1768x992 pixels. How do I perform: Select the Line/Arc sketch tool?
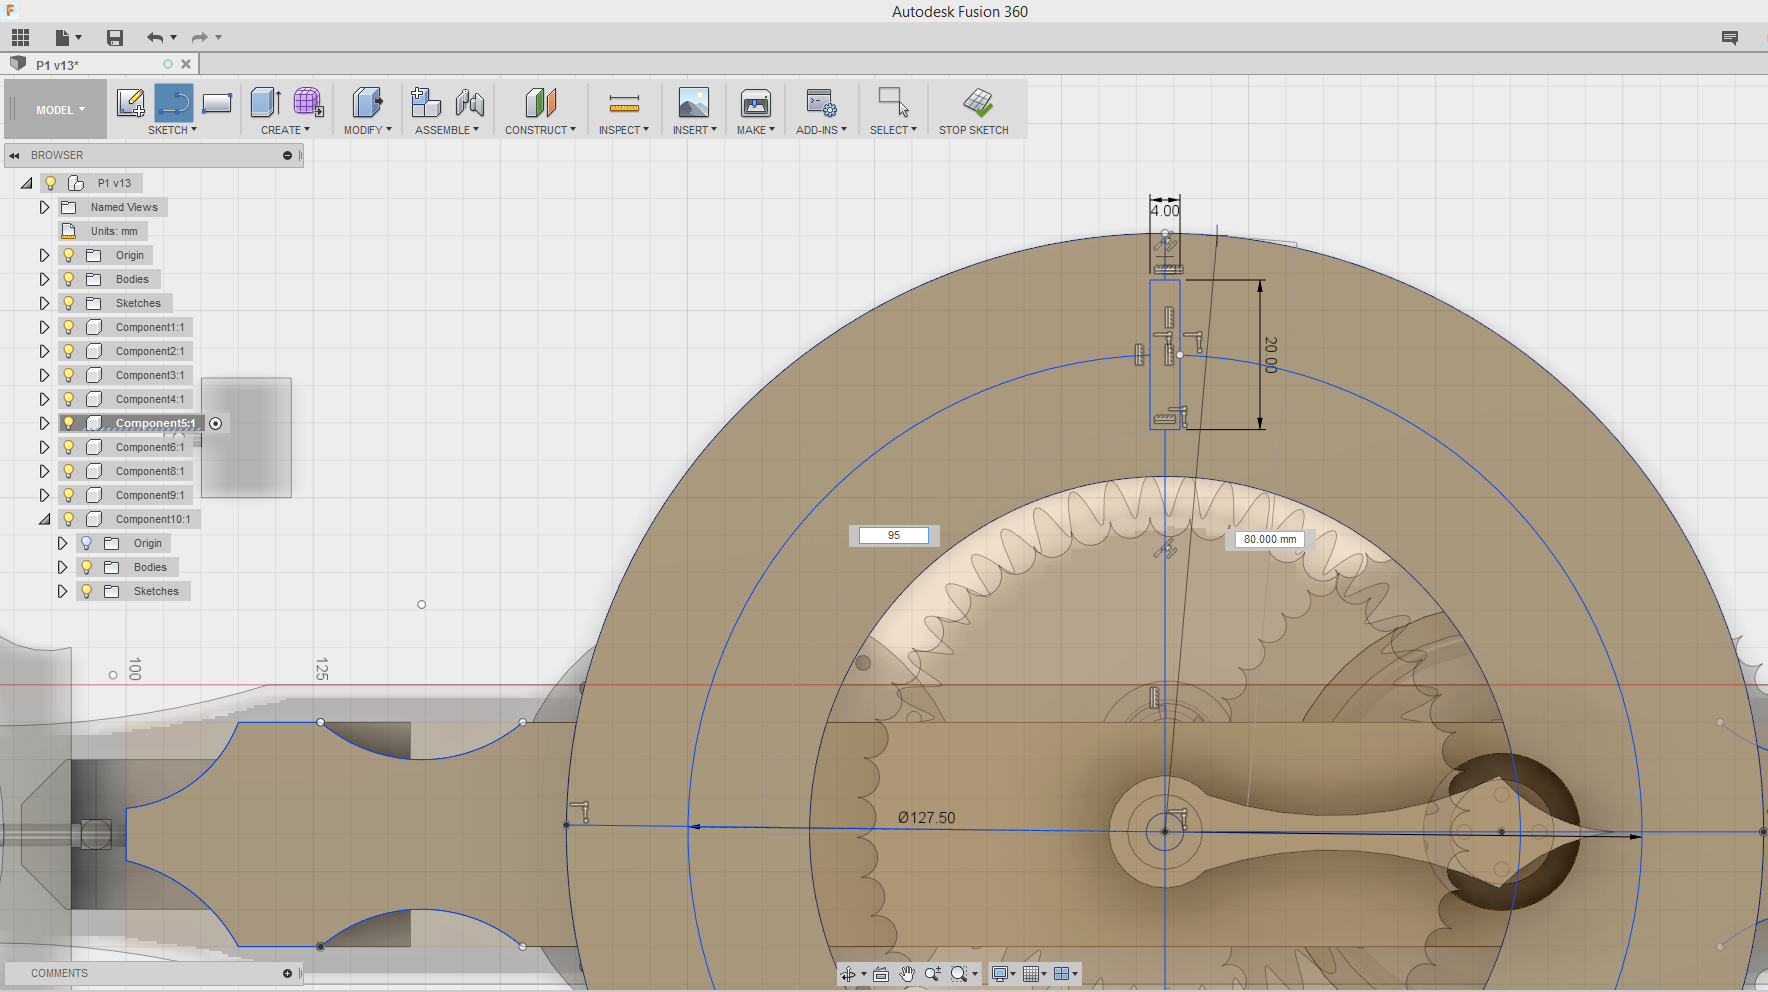coord(174,102)
